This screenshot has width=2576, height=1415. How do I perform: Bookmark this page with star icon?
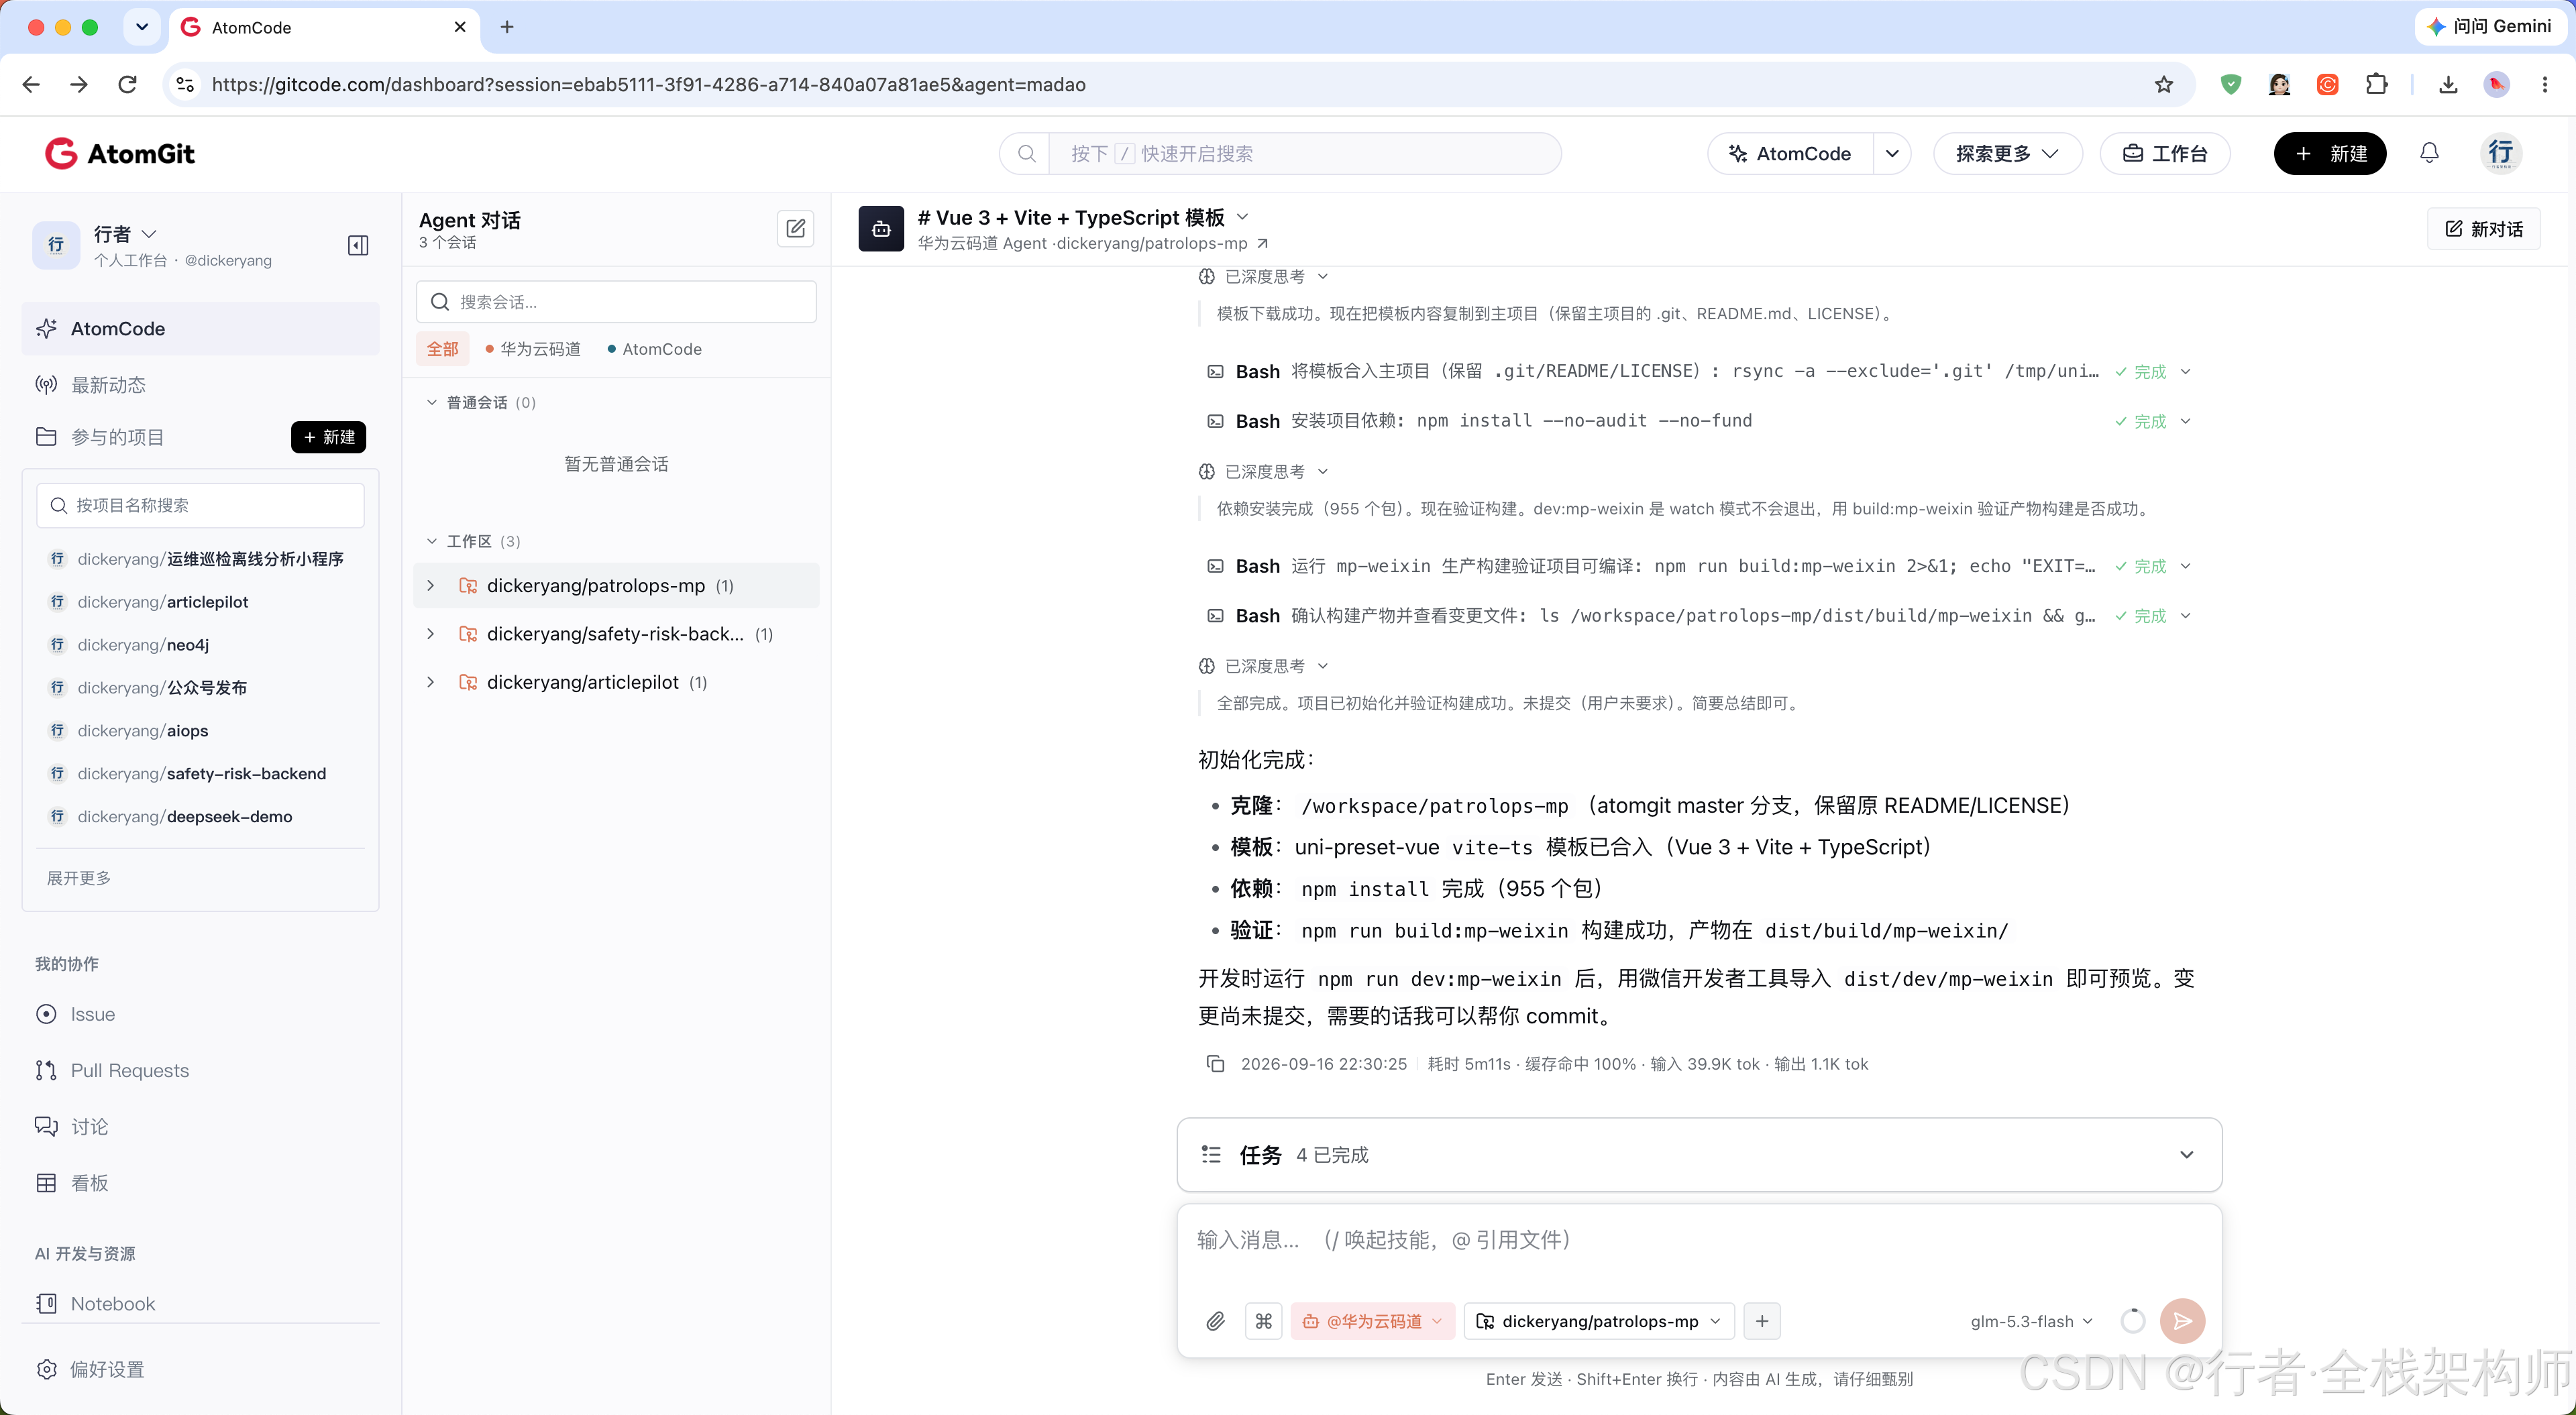[2164, 85]
